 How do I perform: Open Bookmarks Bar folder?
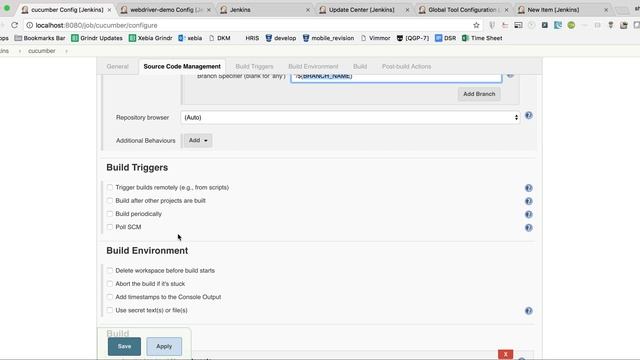(x=40, y=38)
